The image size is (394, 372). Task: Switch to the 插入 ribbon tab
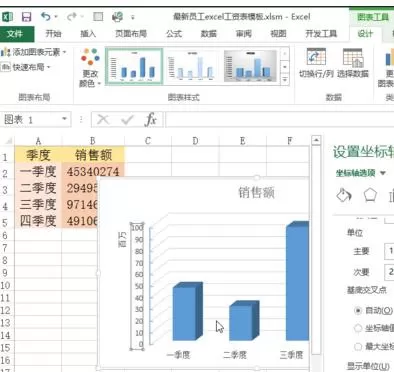point(88,34)
